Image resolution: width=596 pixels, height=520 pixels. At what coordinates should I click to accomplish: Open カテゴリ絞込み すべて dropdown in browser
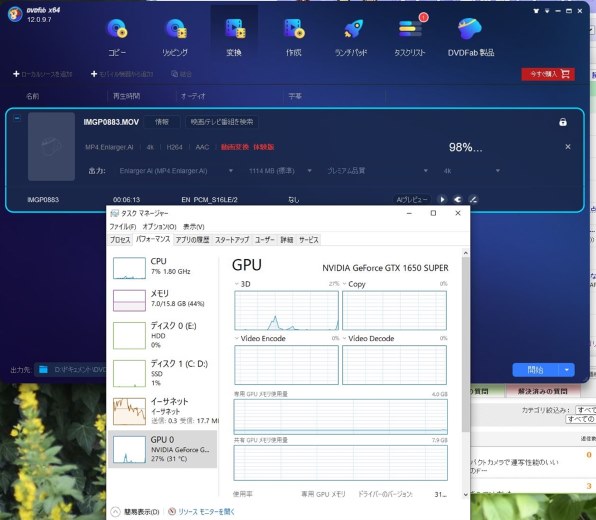pos(585,410)
